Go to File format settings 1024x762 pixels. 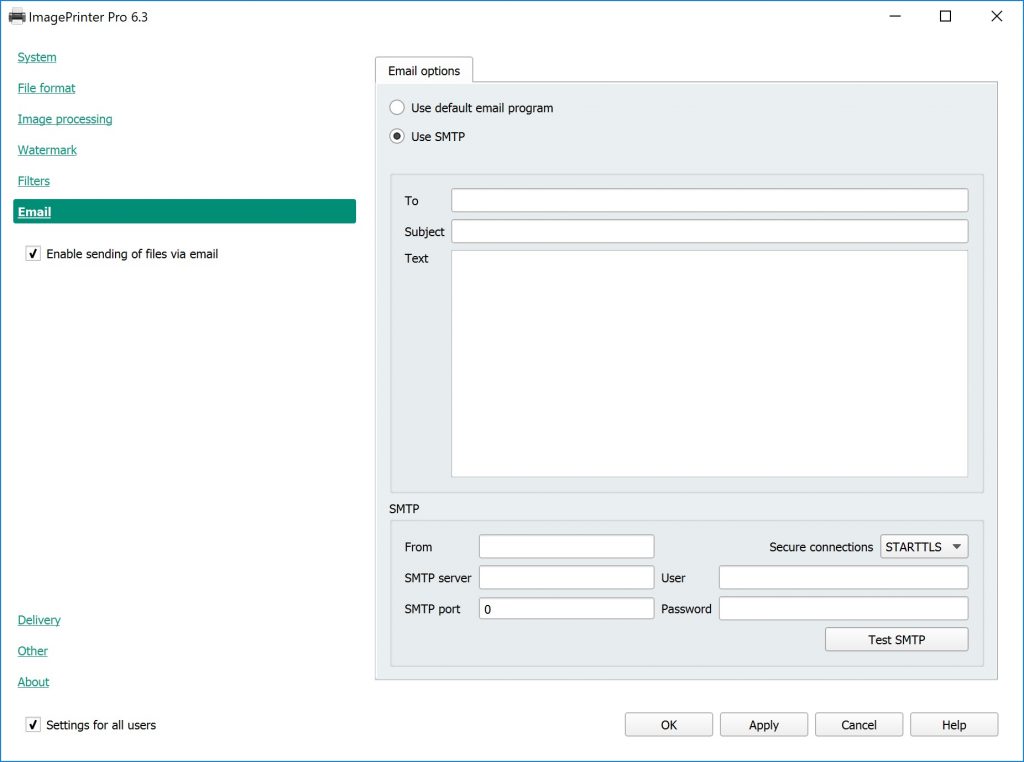pyautogui.click(x=46, y=89)
